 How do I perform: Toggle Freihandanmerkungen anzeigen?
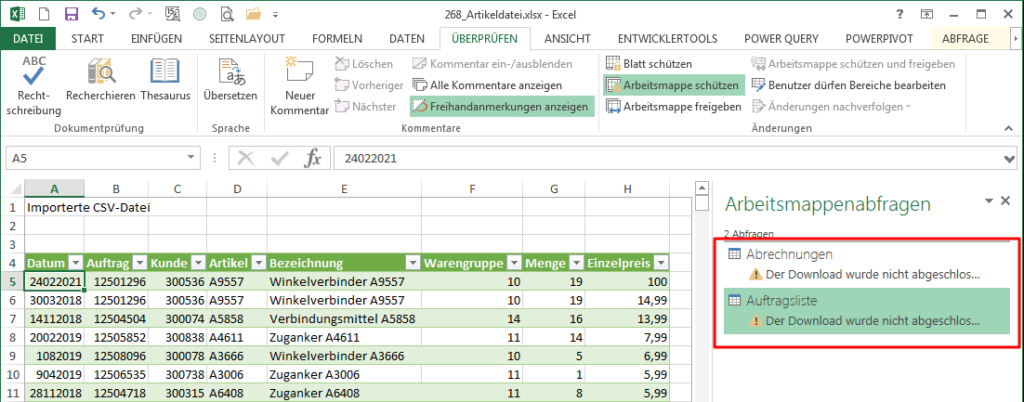[x=502, y=106]
